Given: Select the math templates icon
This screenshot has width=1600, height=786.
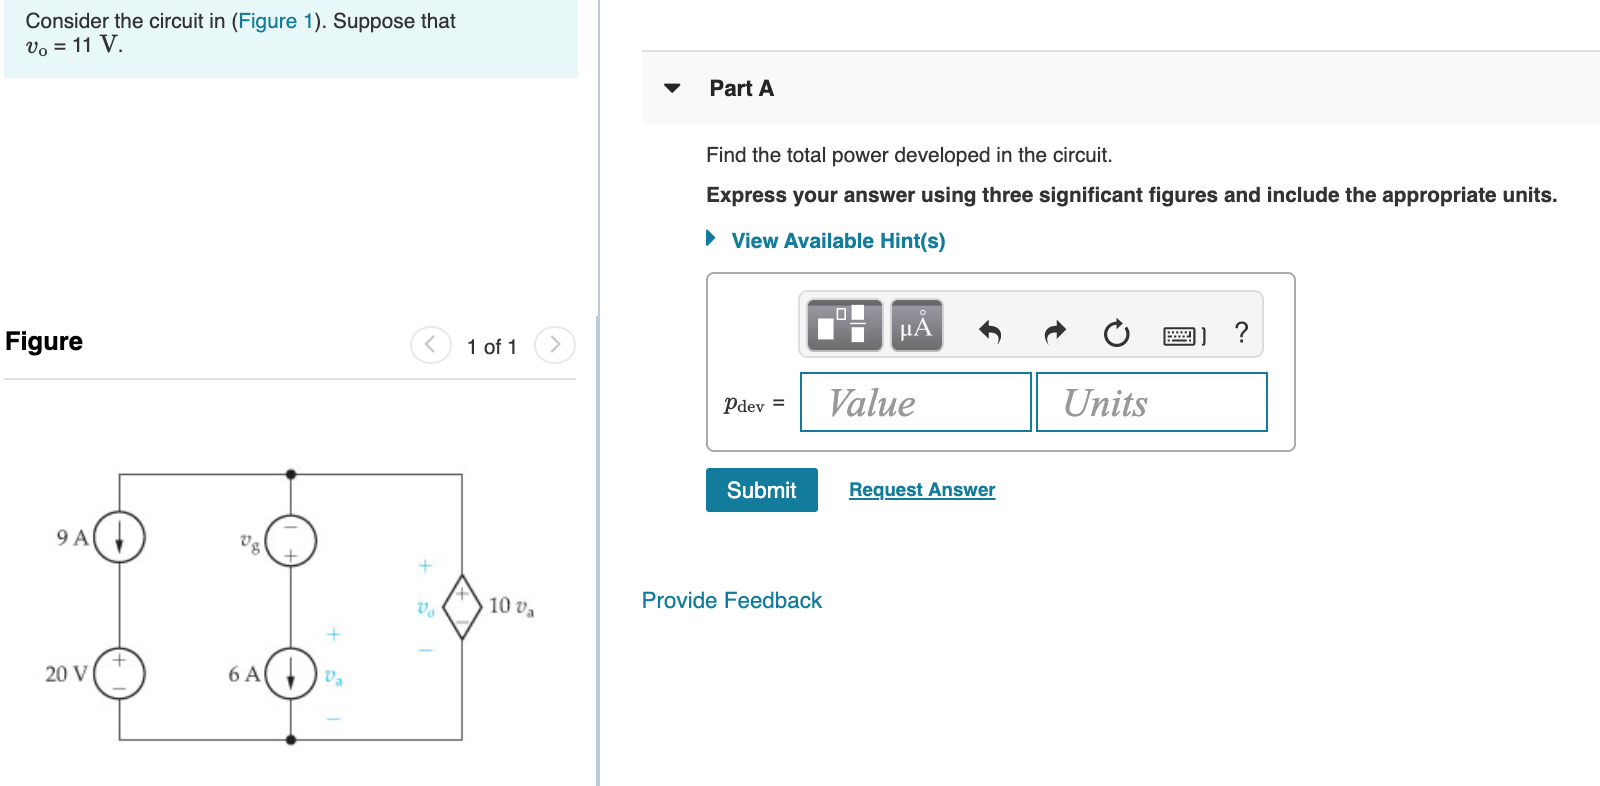Looking at the screenshot, I should (843, 324).
